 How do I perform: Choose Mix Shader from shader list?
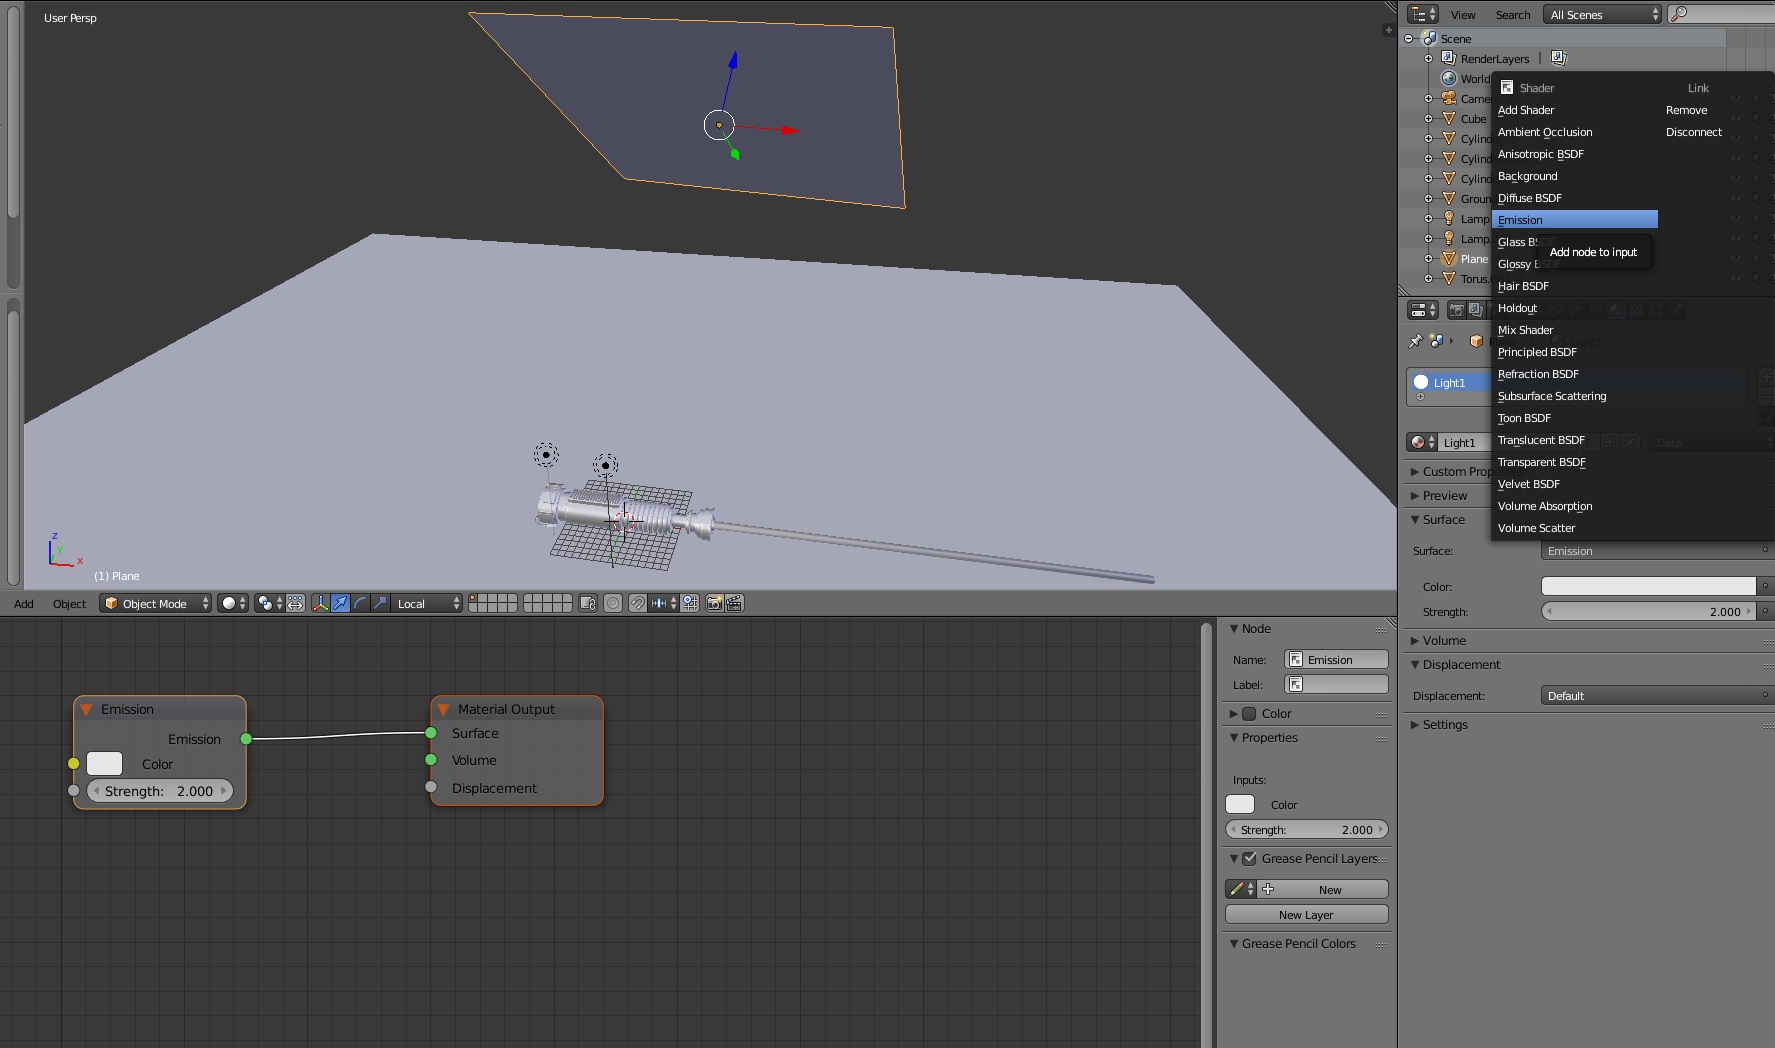pyautogui.click(x=1575, y=330)
